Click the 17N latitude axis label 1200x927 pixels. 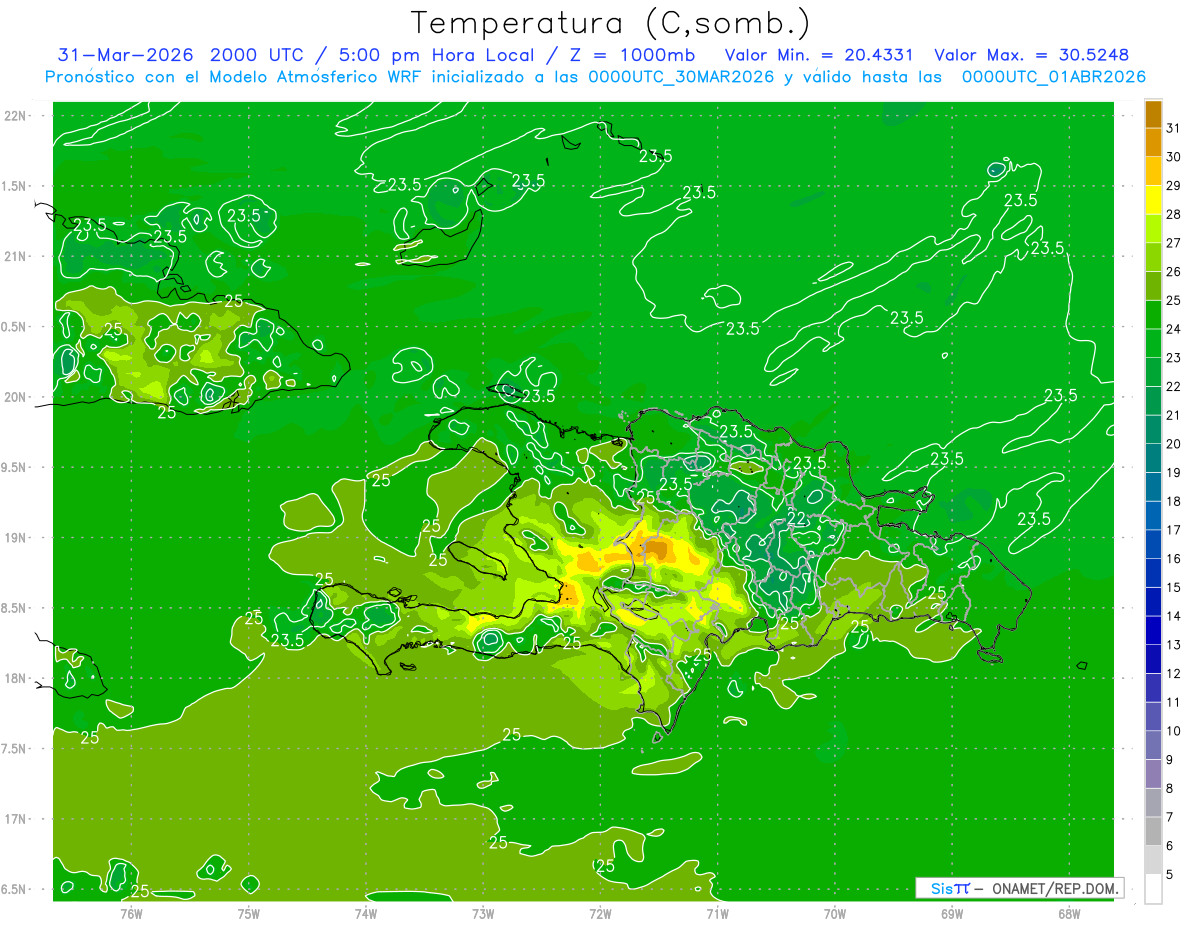click(15, 819)
